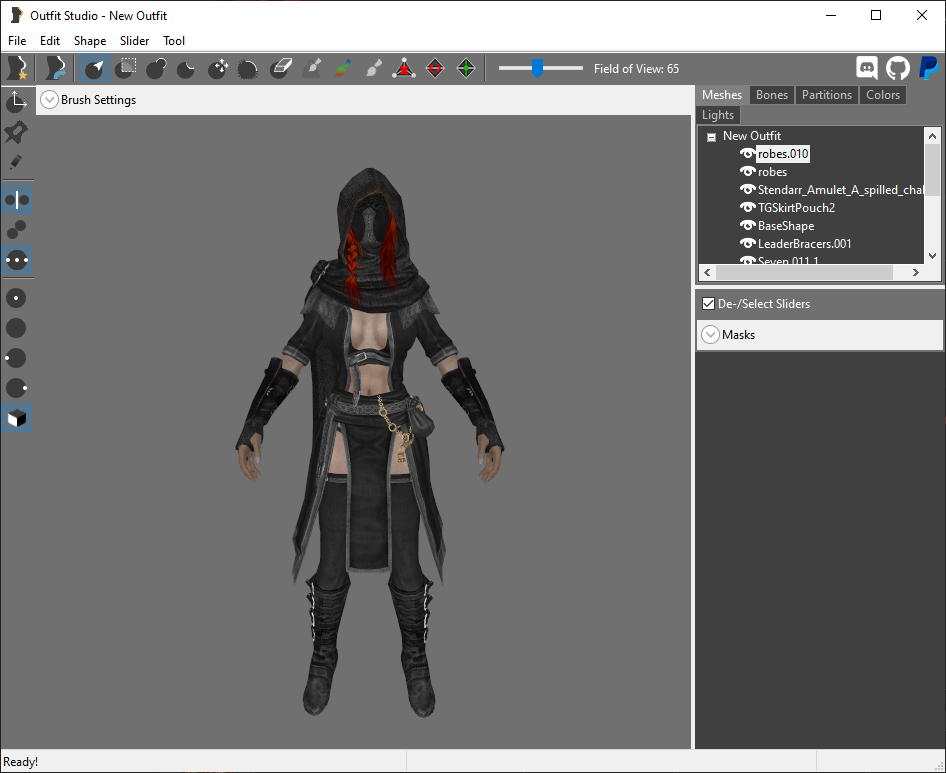Collapse the New Outfit tree node

click(711, 137)
